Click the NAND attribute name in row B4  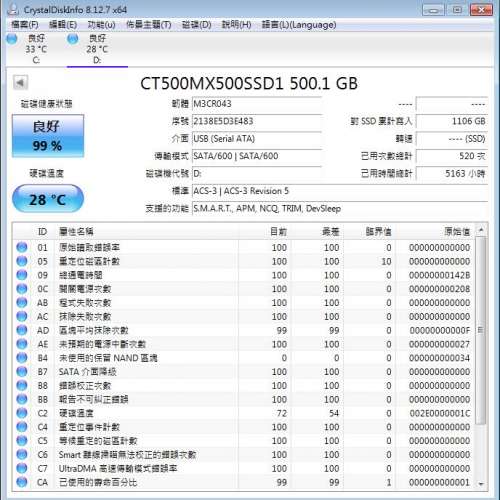(108, 358)
